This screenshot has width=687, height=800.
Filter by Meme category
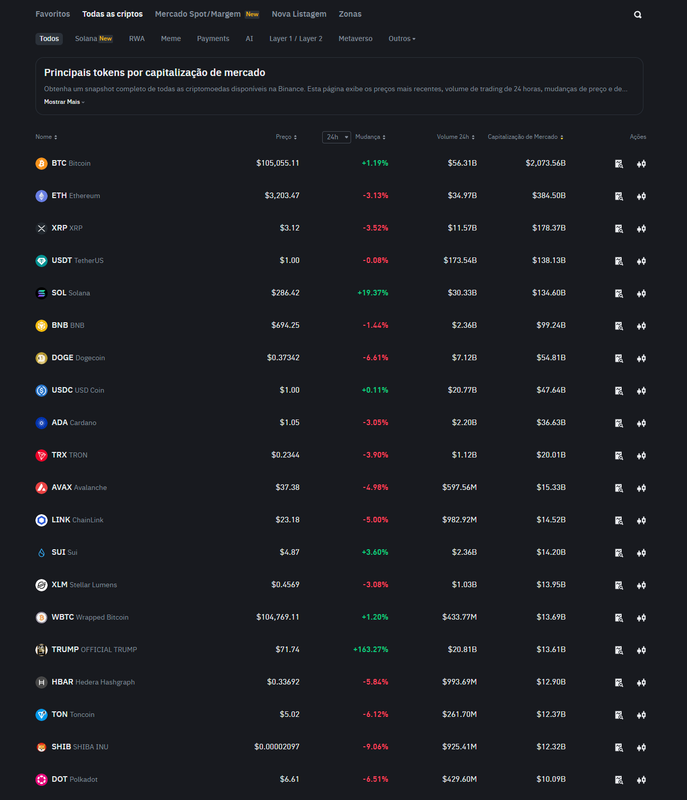click(x=171, y=39)
